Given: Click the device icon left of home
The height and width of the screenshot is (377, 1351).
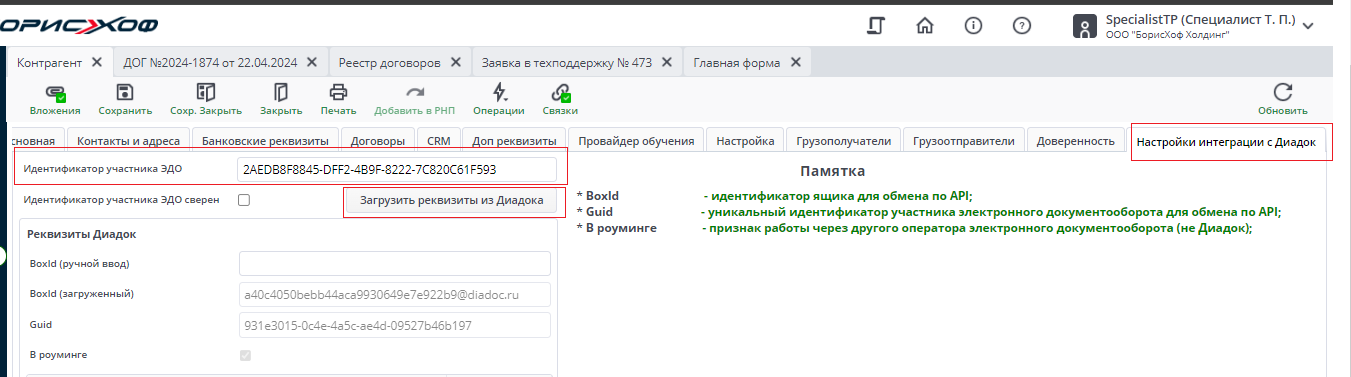Looking at the screenshot, I should 876,26.
